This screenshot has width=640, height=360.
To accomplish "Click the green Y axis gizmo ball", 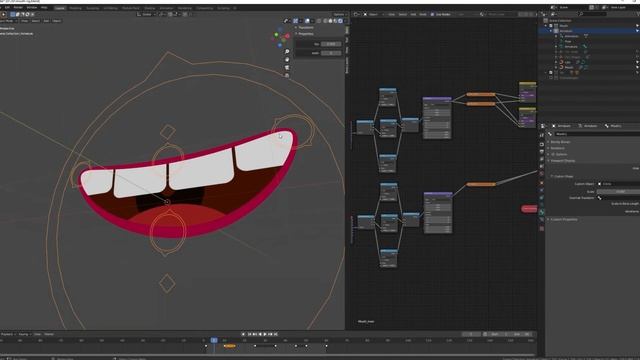I will point(276,35).
